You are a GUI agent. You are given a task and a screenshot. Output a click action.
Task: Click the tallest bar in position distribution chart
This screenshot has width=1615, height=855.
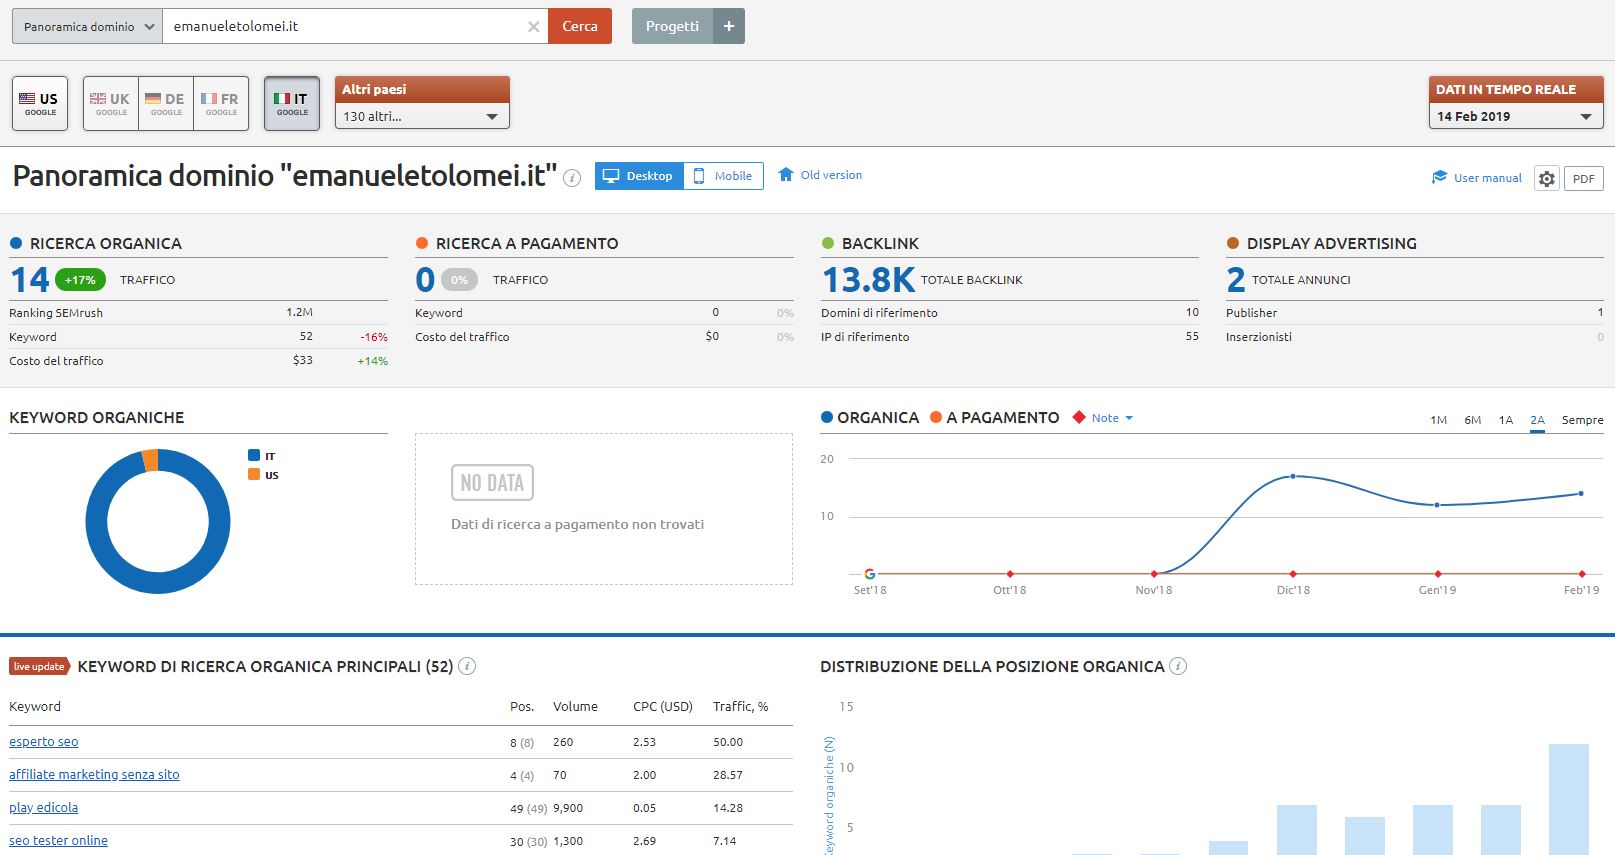click(x=1569, y=799)
